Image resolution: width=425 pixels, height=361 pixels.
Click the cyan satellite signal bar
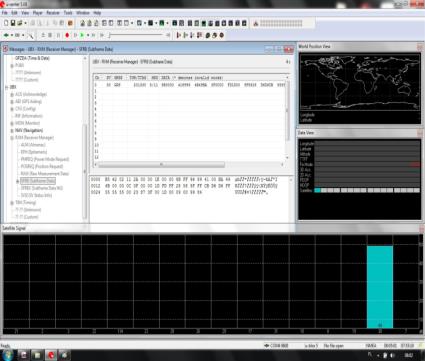[380, 287]
